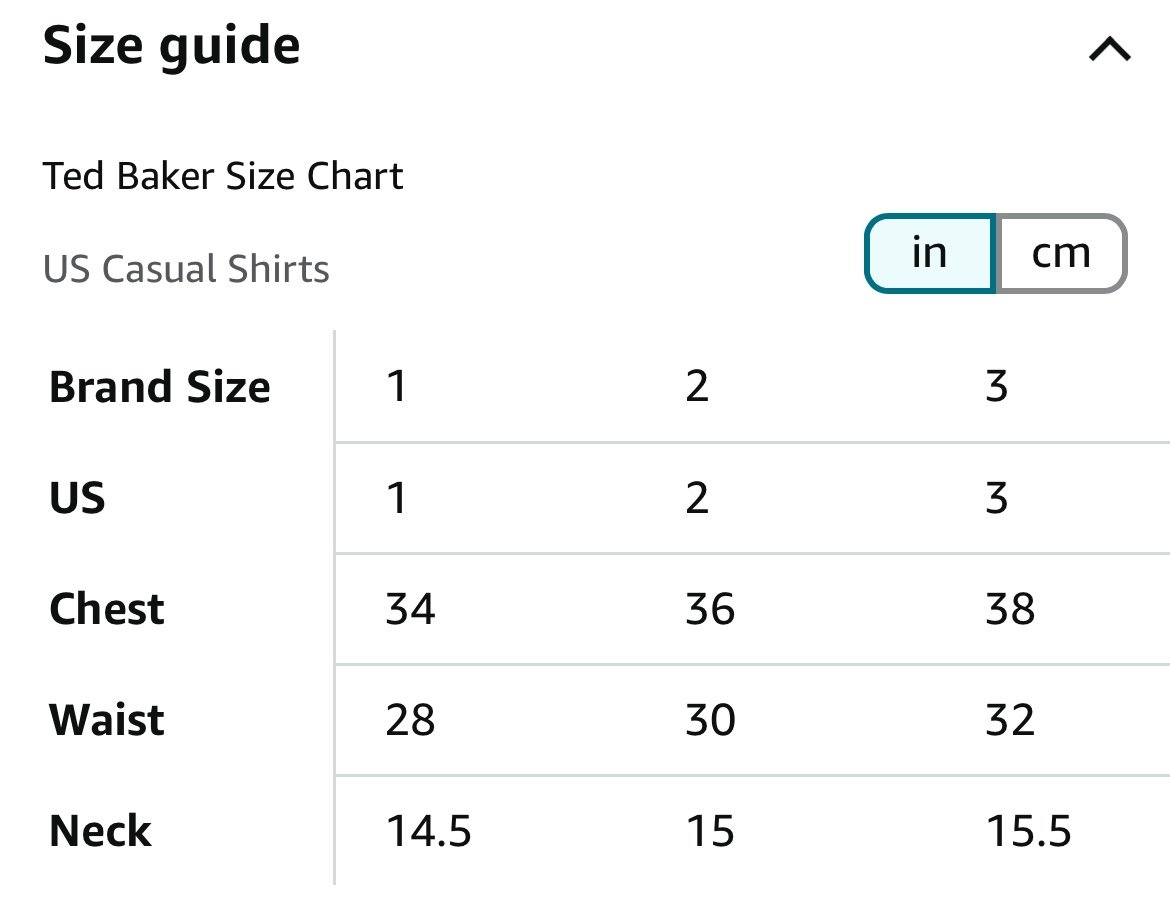The height and width of the screenshot is (900, 1170).
Task: Click the Waist row header
Action: (107, 720)
